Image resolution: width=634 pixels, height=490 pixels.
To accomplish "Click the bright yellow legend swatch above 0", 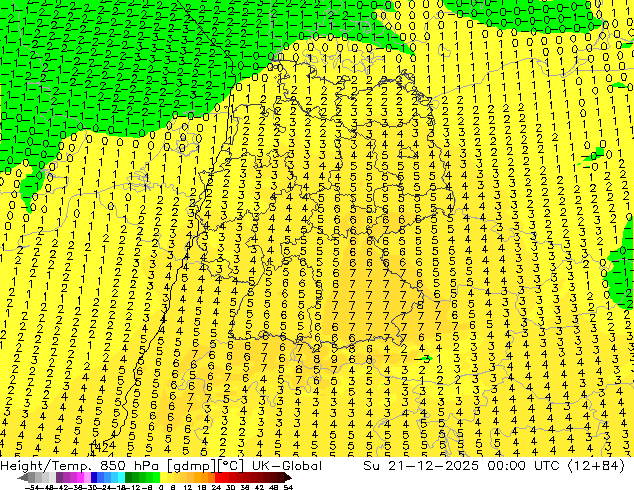I will click(x=163, y=477).
